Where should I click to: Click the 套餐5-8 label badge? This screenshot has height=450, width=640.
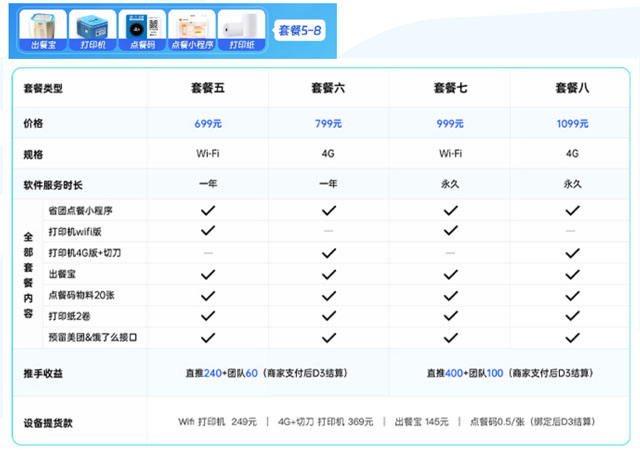pyautogui.click(x=300, y=30)
